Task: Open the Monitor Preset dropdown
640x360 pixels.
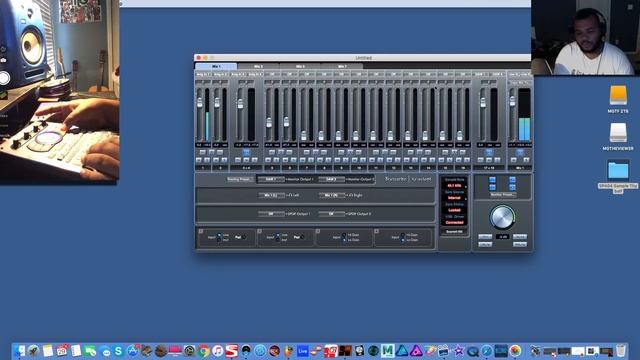Action: click(x=502, y=195)
